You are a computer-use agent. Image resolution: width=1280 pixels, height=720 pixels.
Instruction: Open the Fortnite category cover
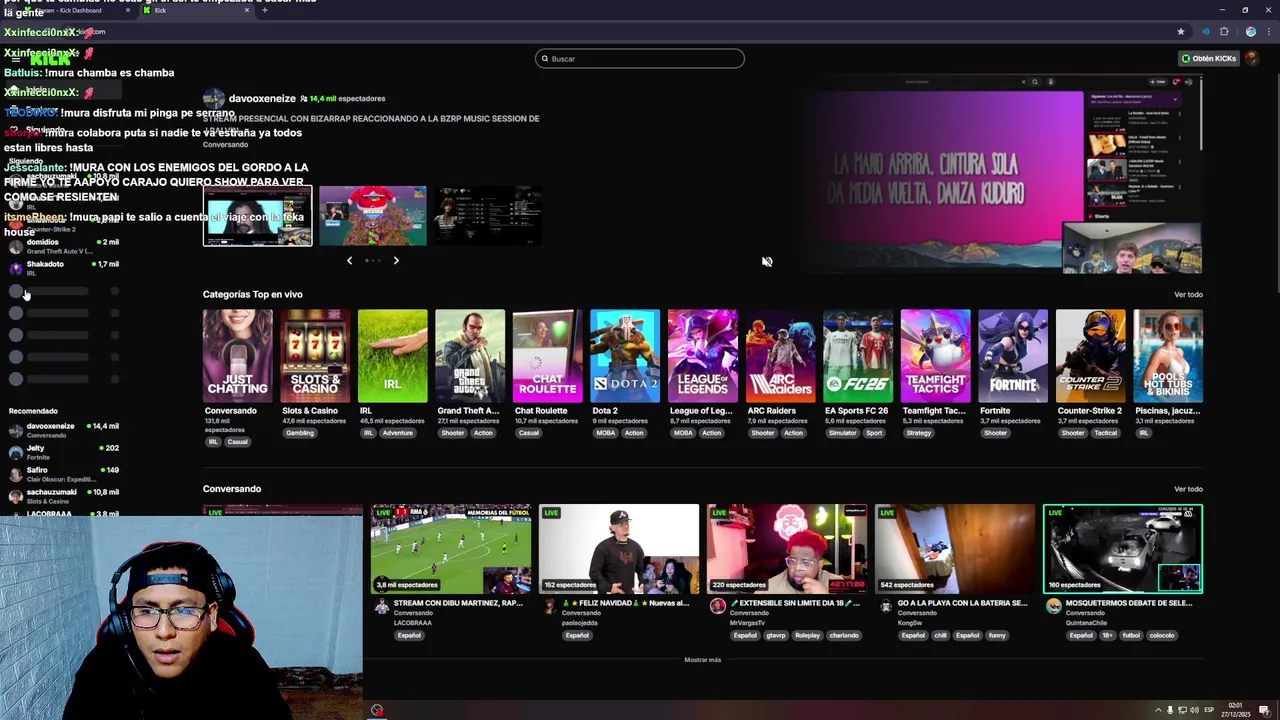[x=1012, y=355]
